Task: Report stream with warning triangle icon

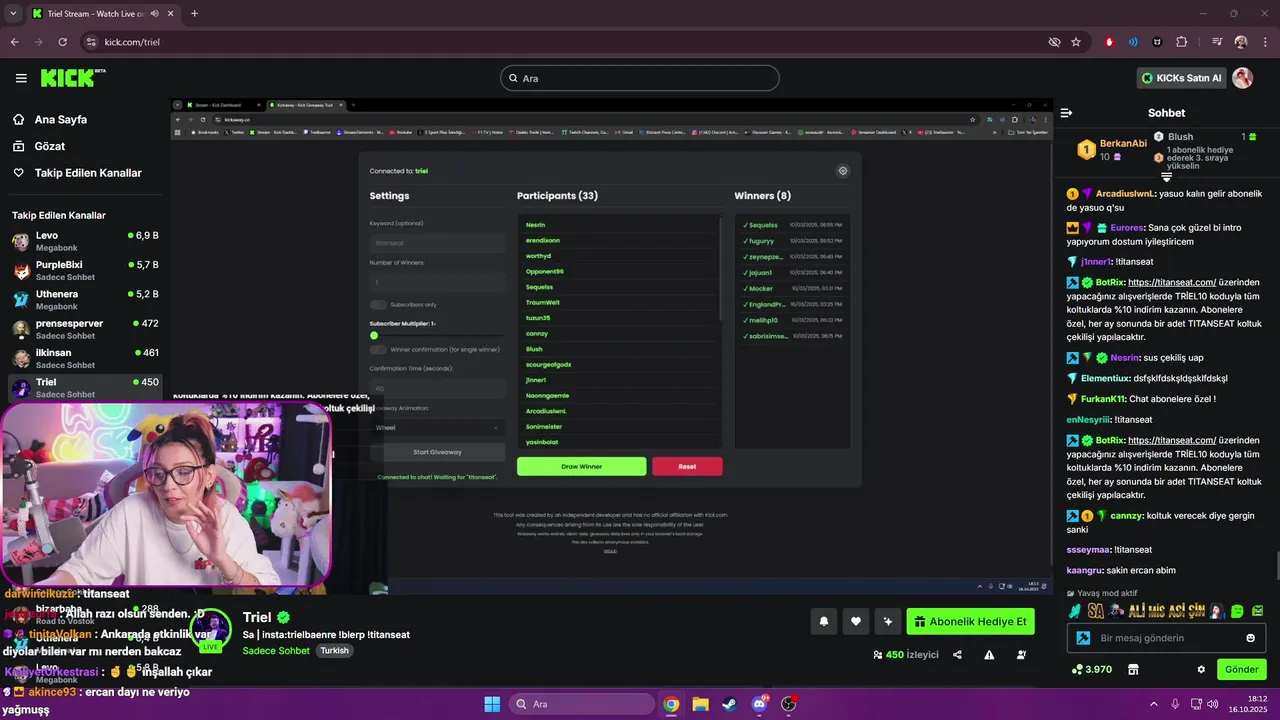Action: click(x=989, y=655)
